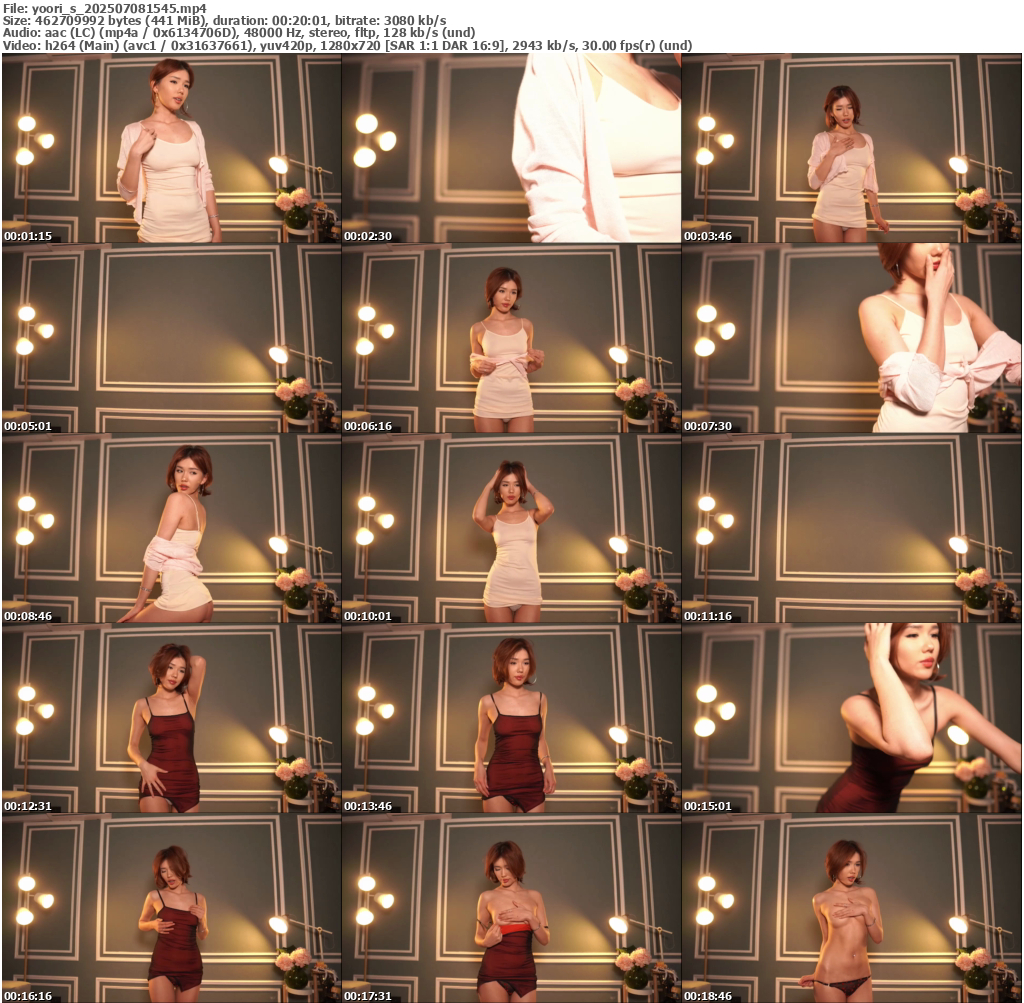Click the thumbnail timestamped 00:01:15
The height and width of the screenshot is (1003, 1024).
coord(171,149)
